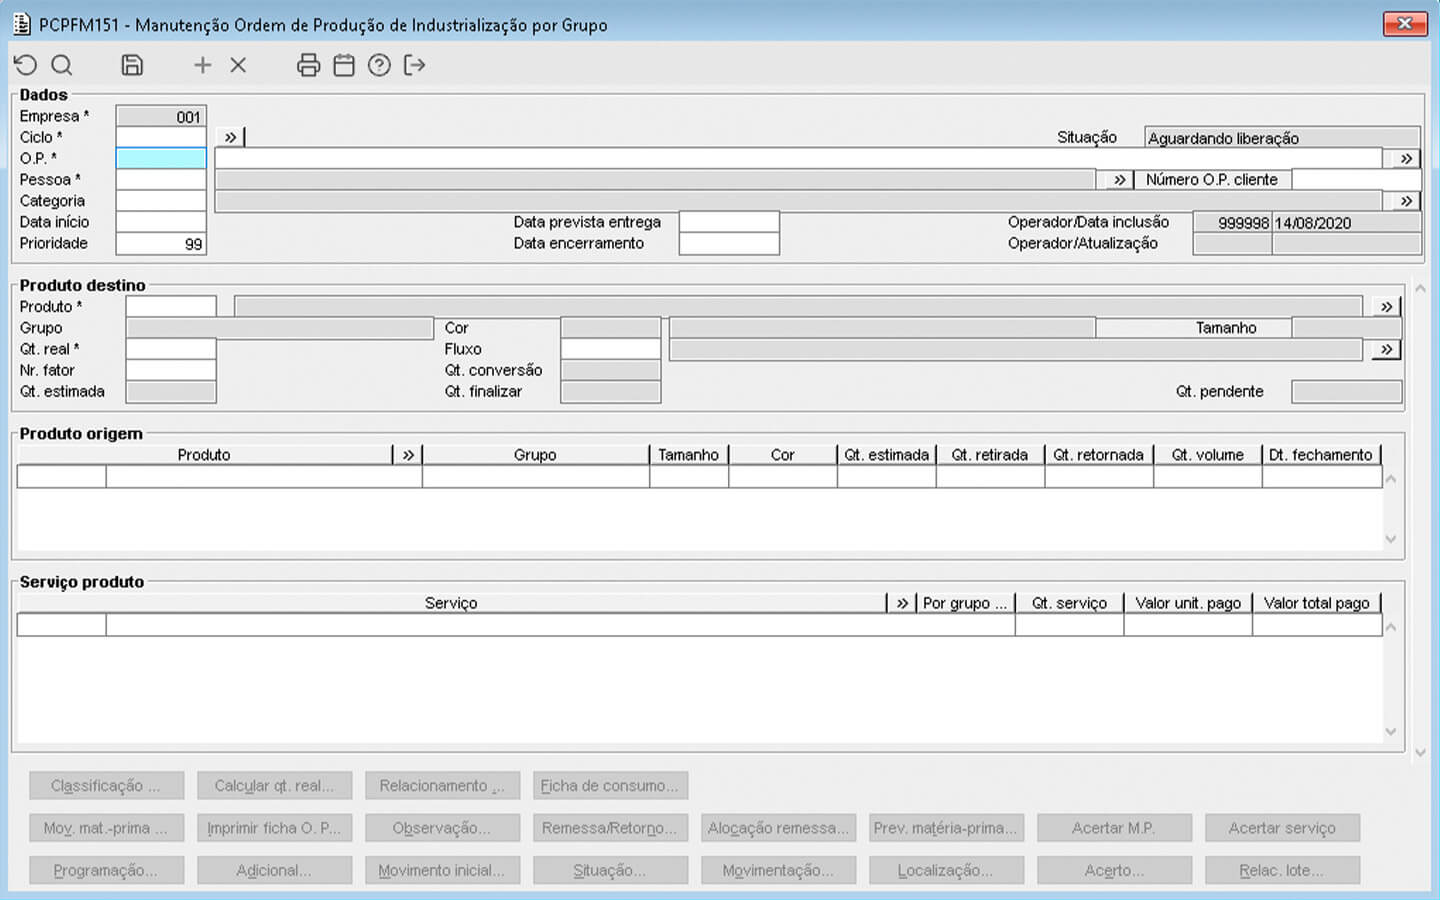Viewport: 1440px width, 900px height.
Task: Open the Fluxo lookup arrow button
Action: [x=1386, y=349]
